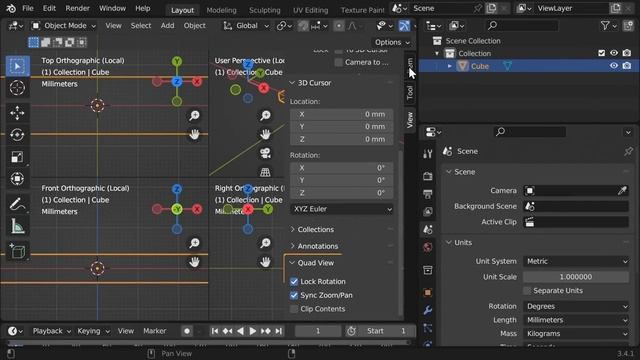Open the Object properties tab
The width and height of the screenshot is (640, 360).
pyautogui.click(x=427, y=292)
